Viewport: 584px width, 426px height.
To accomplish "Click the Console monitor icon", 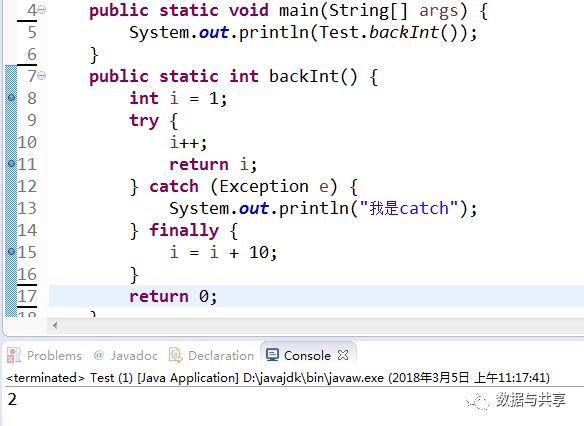I will [x=272, y=355].
